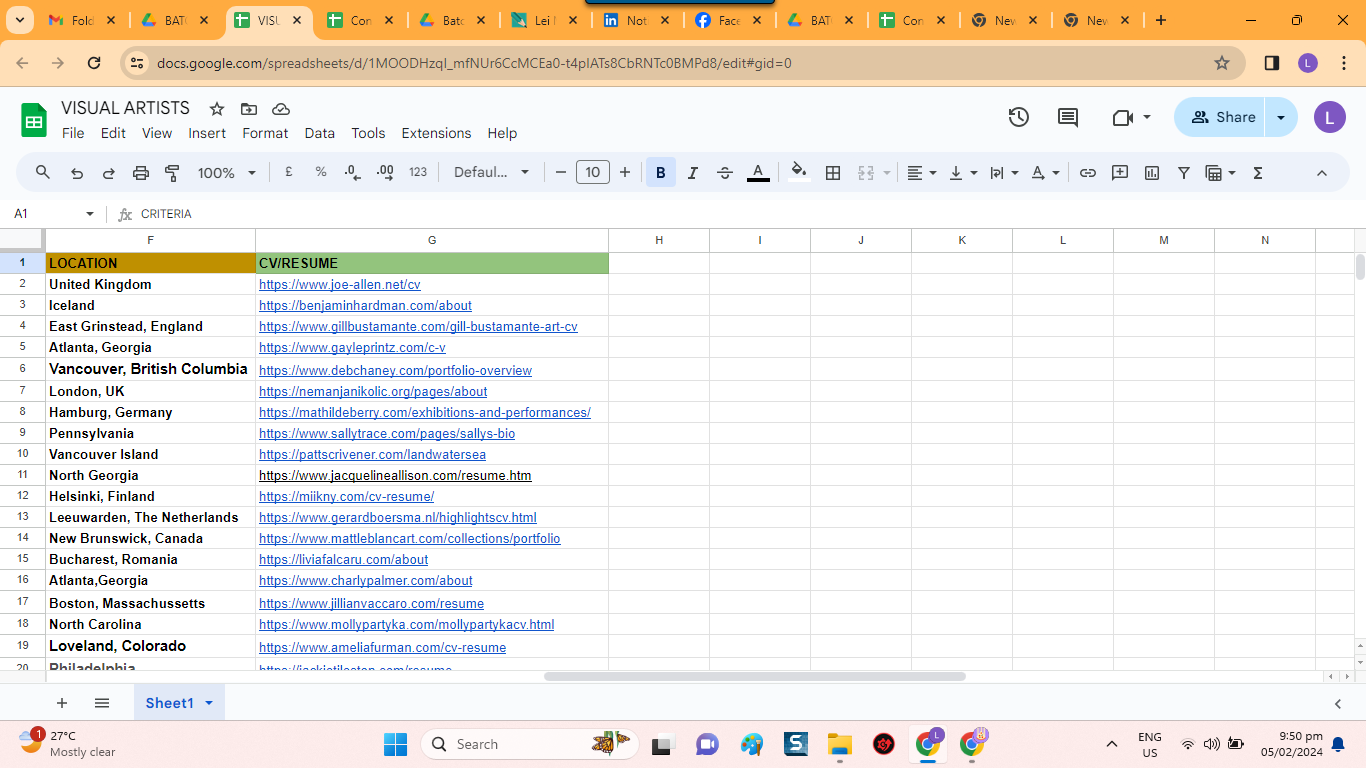Viewport: 1366px width, 768px height.
Task: Open the all sheets list
Action: coord(102,703)
